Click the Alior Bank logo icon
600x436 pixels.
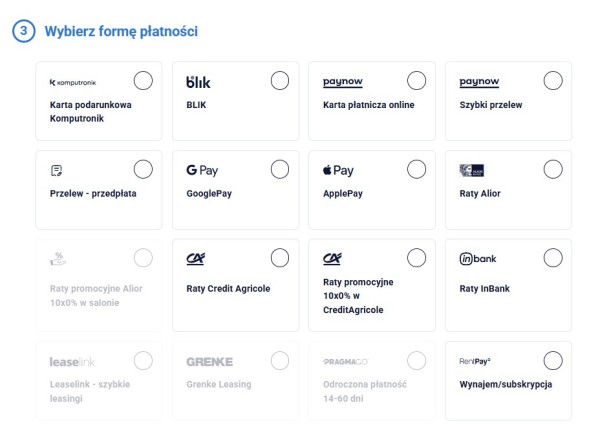point(472,171)
